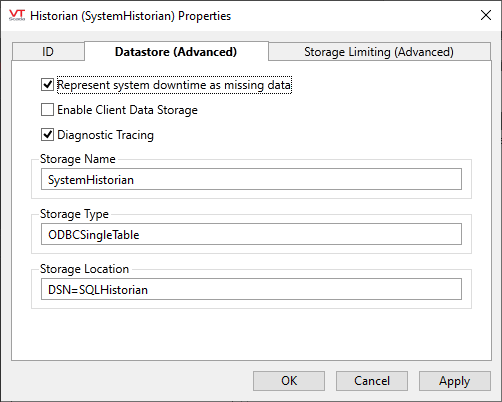Viewport: 502px width, 402px height.
Task: Click the VTScada logo in title bar
Action: click(x=17, y=15)
